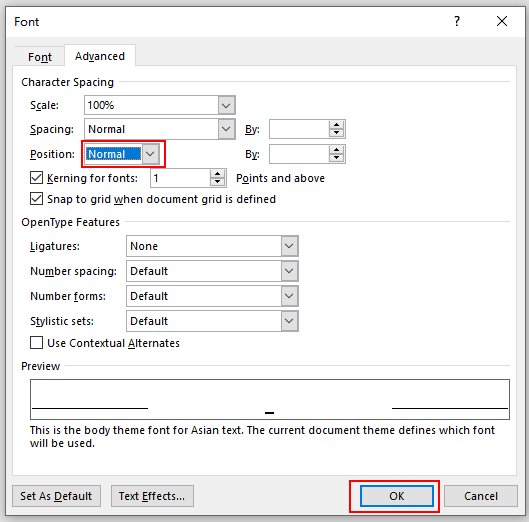Viewport: 529px width, 522px height.
Task: Click the Position By input field
Action: tap(299, 154)
